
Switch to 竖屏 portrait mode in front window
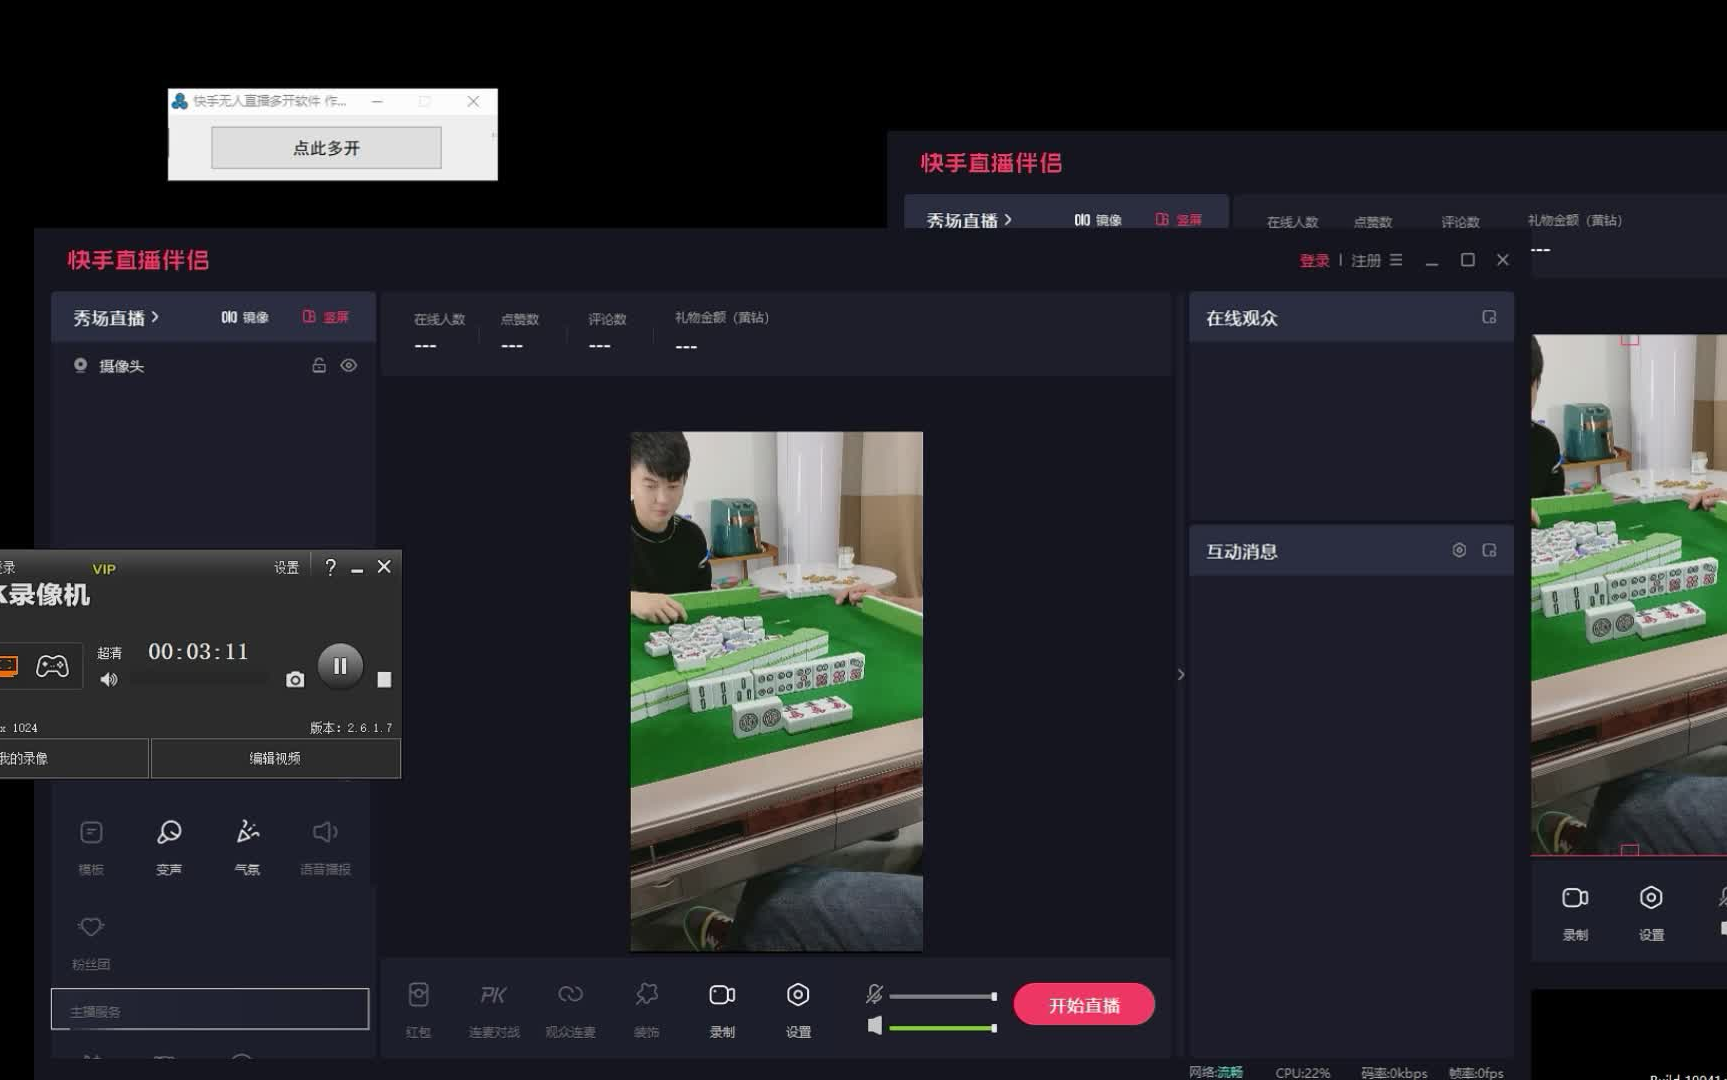pyautogui.click(x=326, y=317)
